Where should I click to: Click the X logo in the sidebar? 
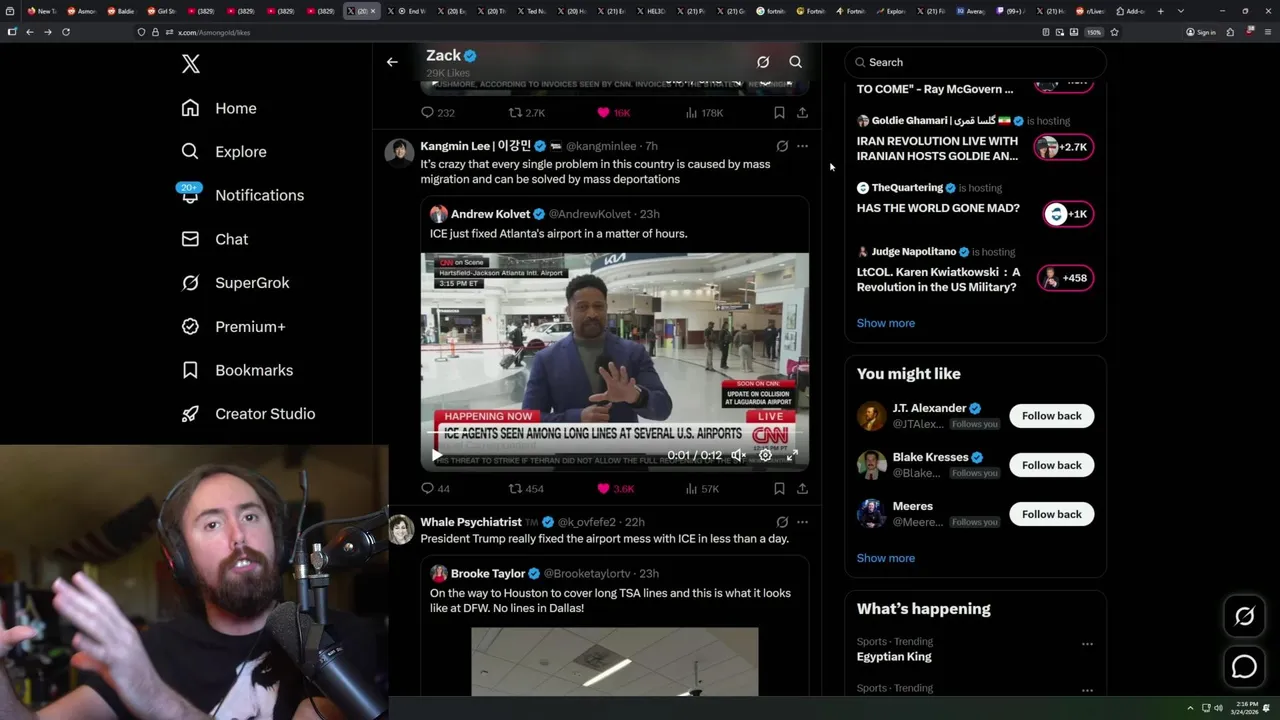pos(191,65)
